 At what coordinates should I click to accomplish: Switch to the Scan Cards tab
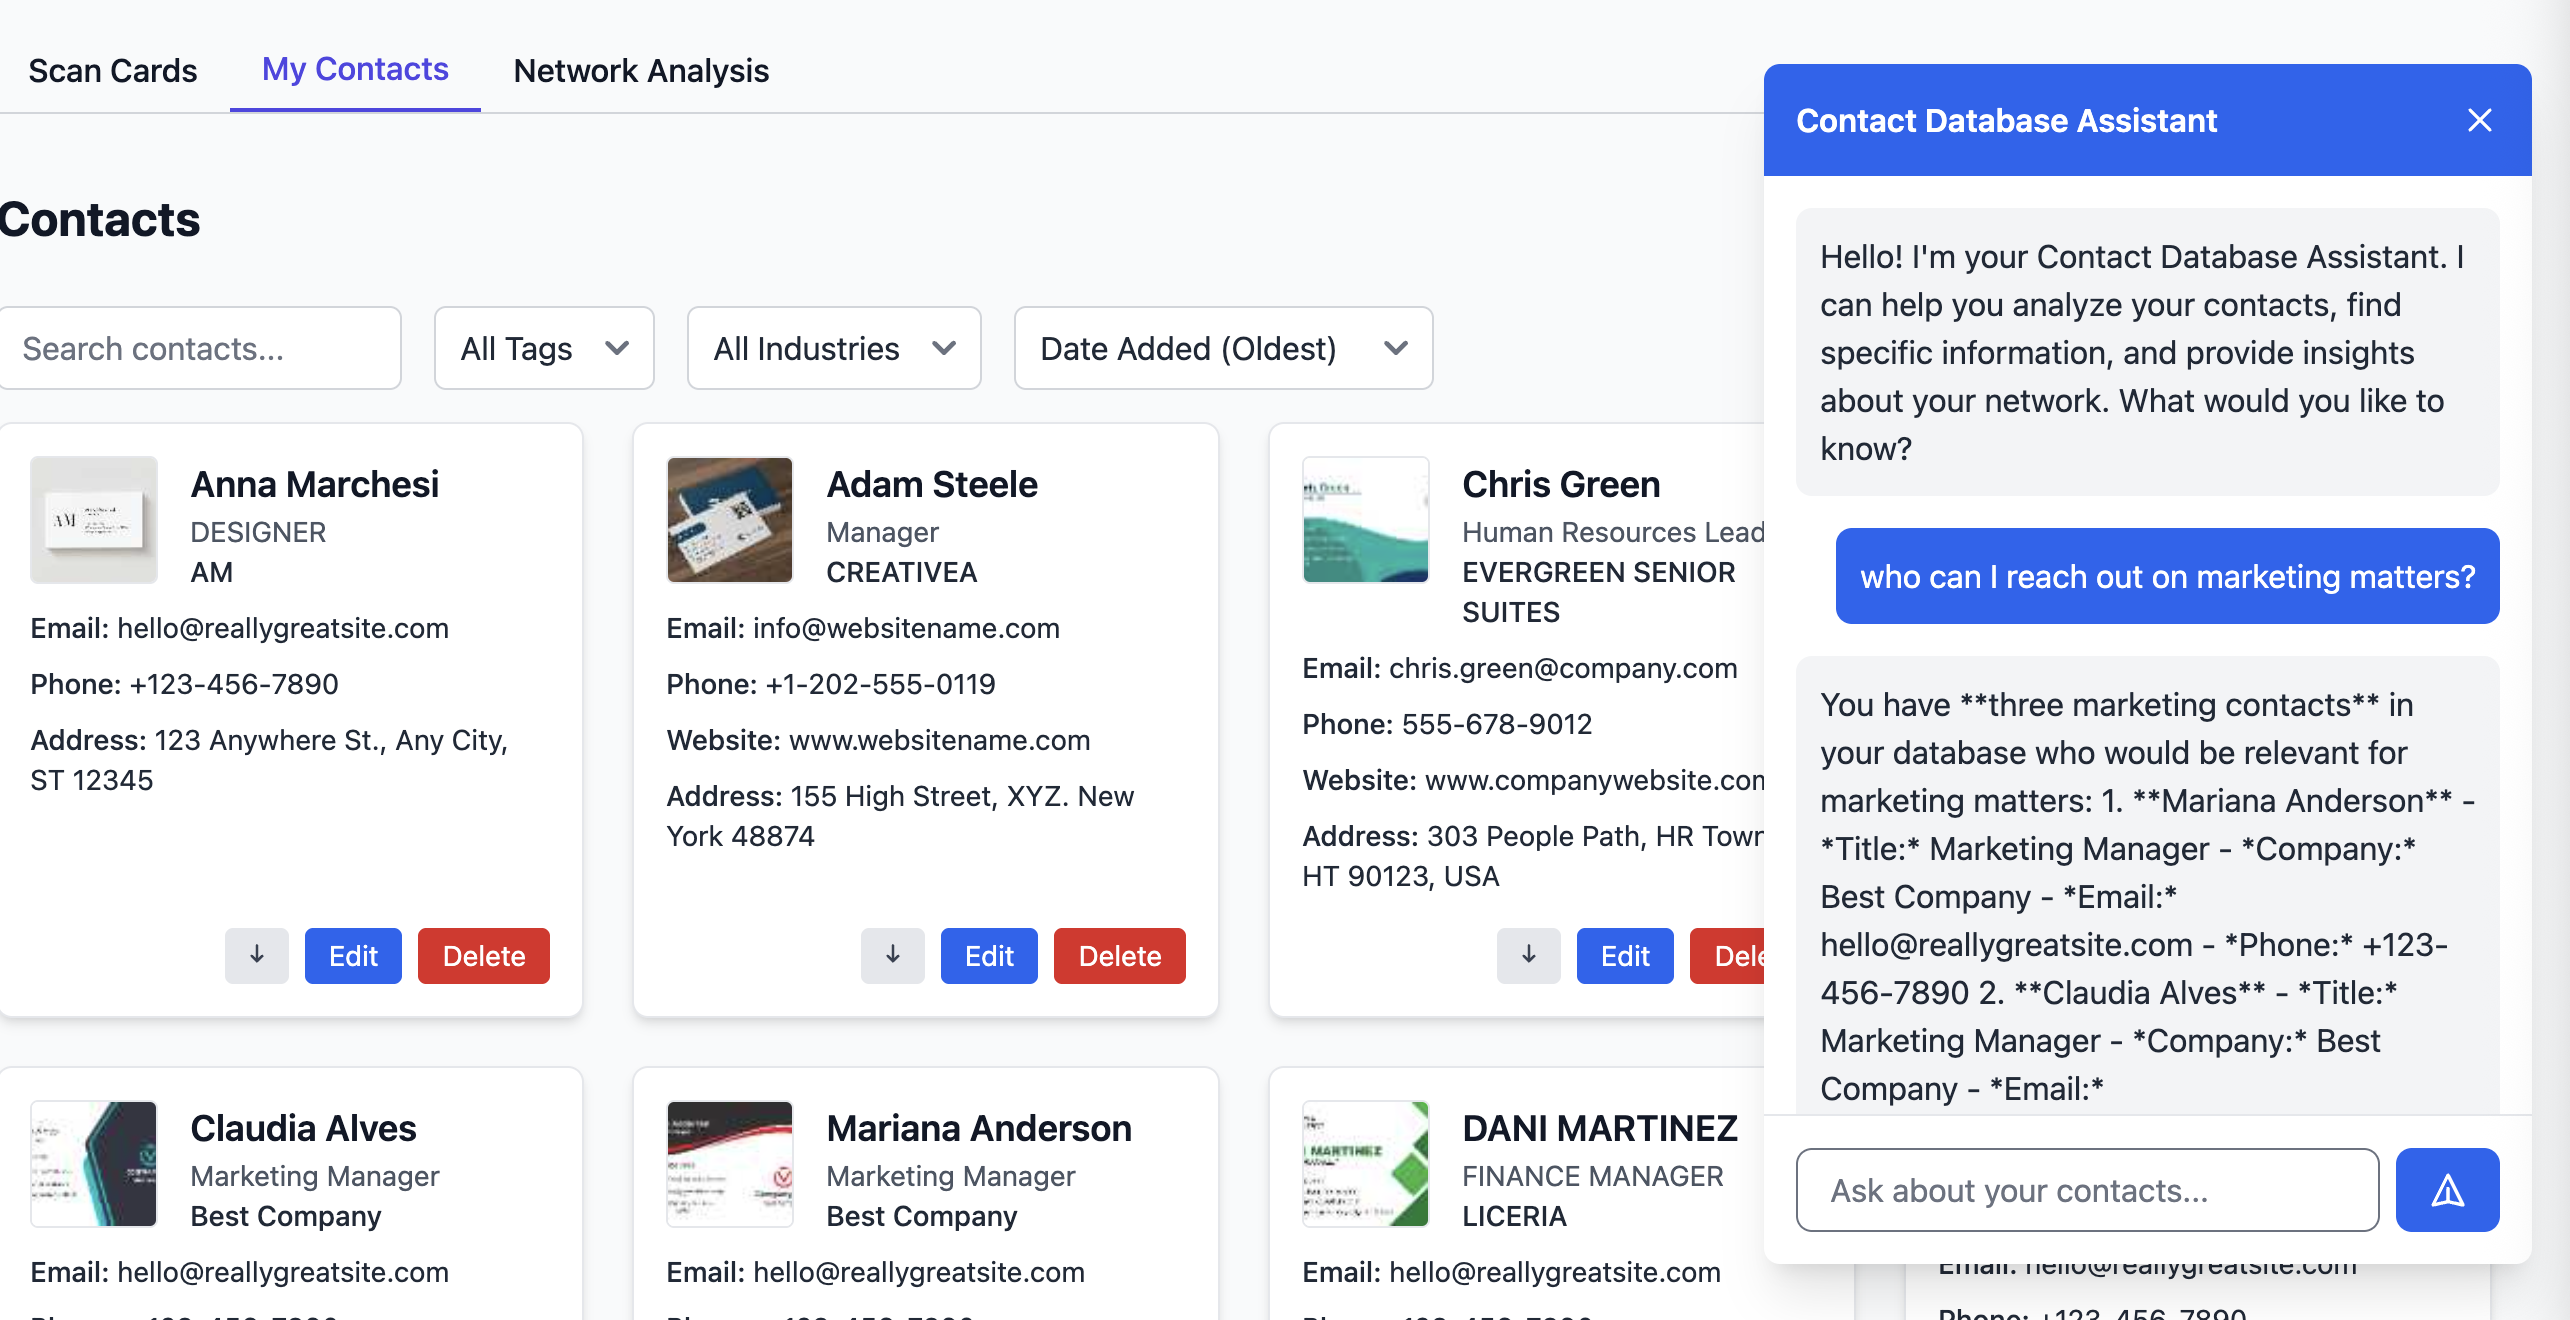113,71
